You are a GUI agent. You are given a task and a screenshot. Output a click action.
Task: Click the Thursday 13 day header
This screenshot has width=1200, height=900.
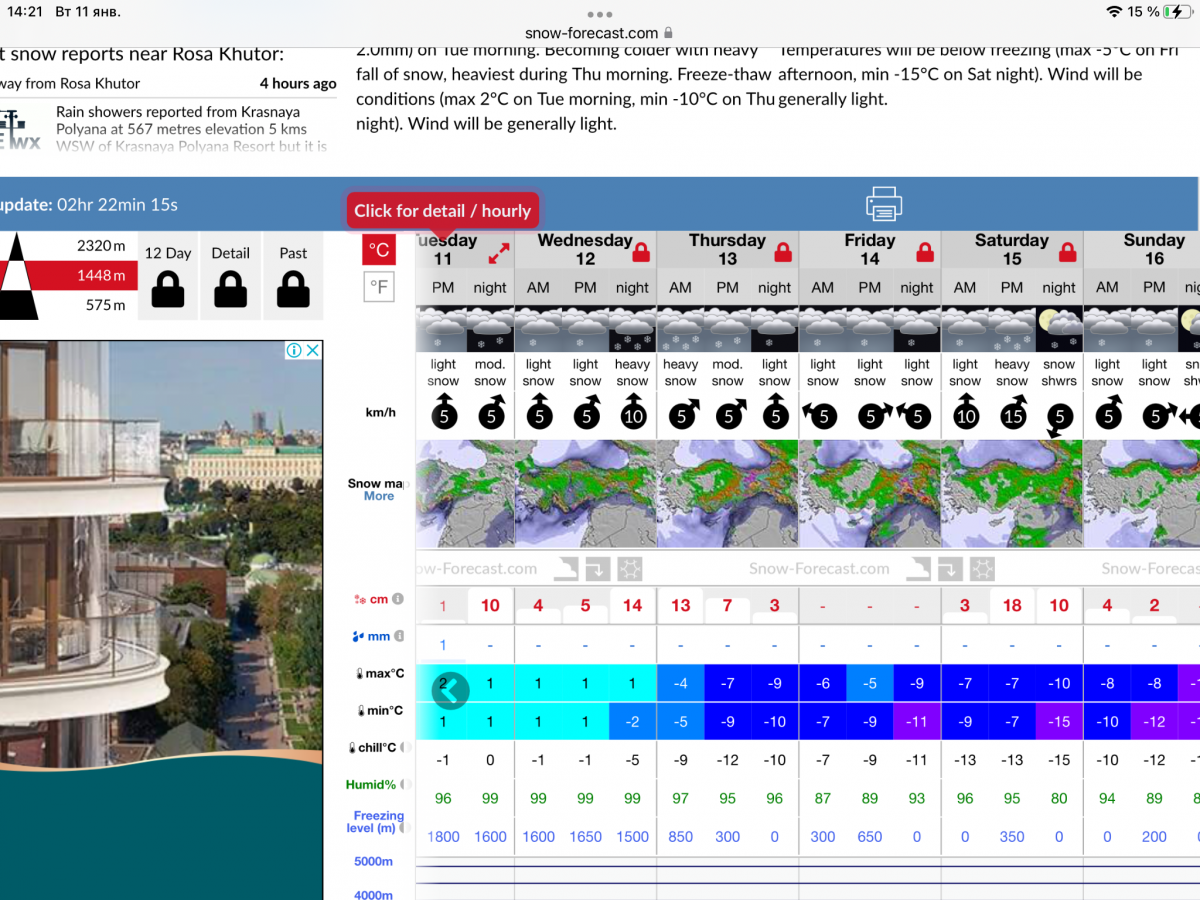point(727,250)
